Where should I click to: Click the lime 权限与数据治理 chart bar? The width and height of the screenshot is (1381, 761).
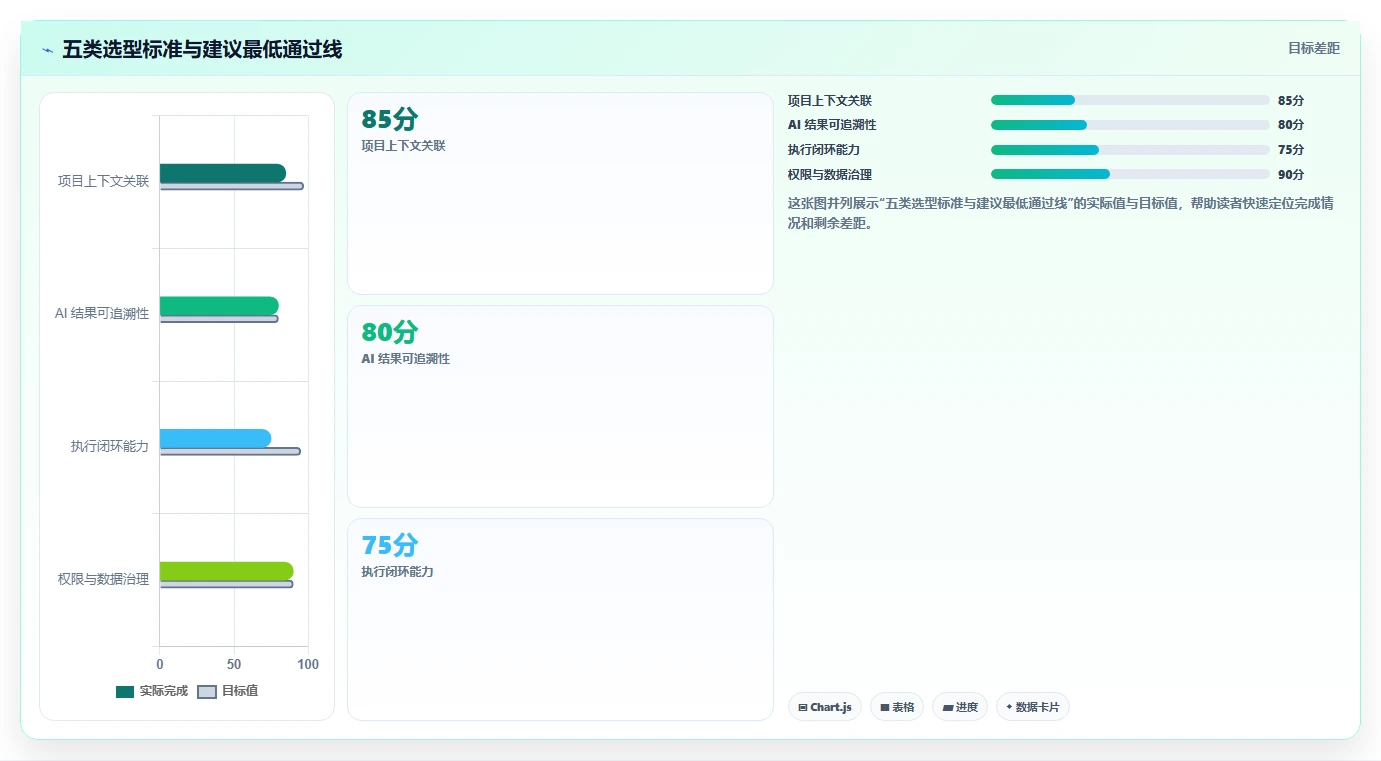click(x=226, y=571)
